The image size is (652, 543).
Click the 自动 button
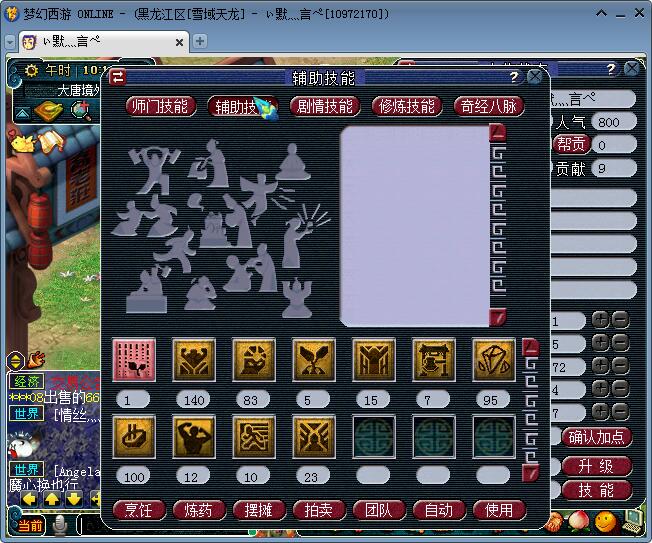[x=439, y=510]
